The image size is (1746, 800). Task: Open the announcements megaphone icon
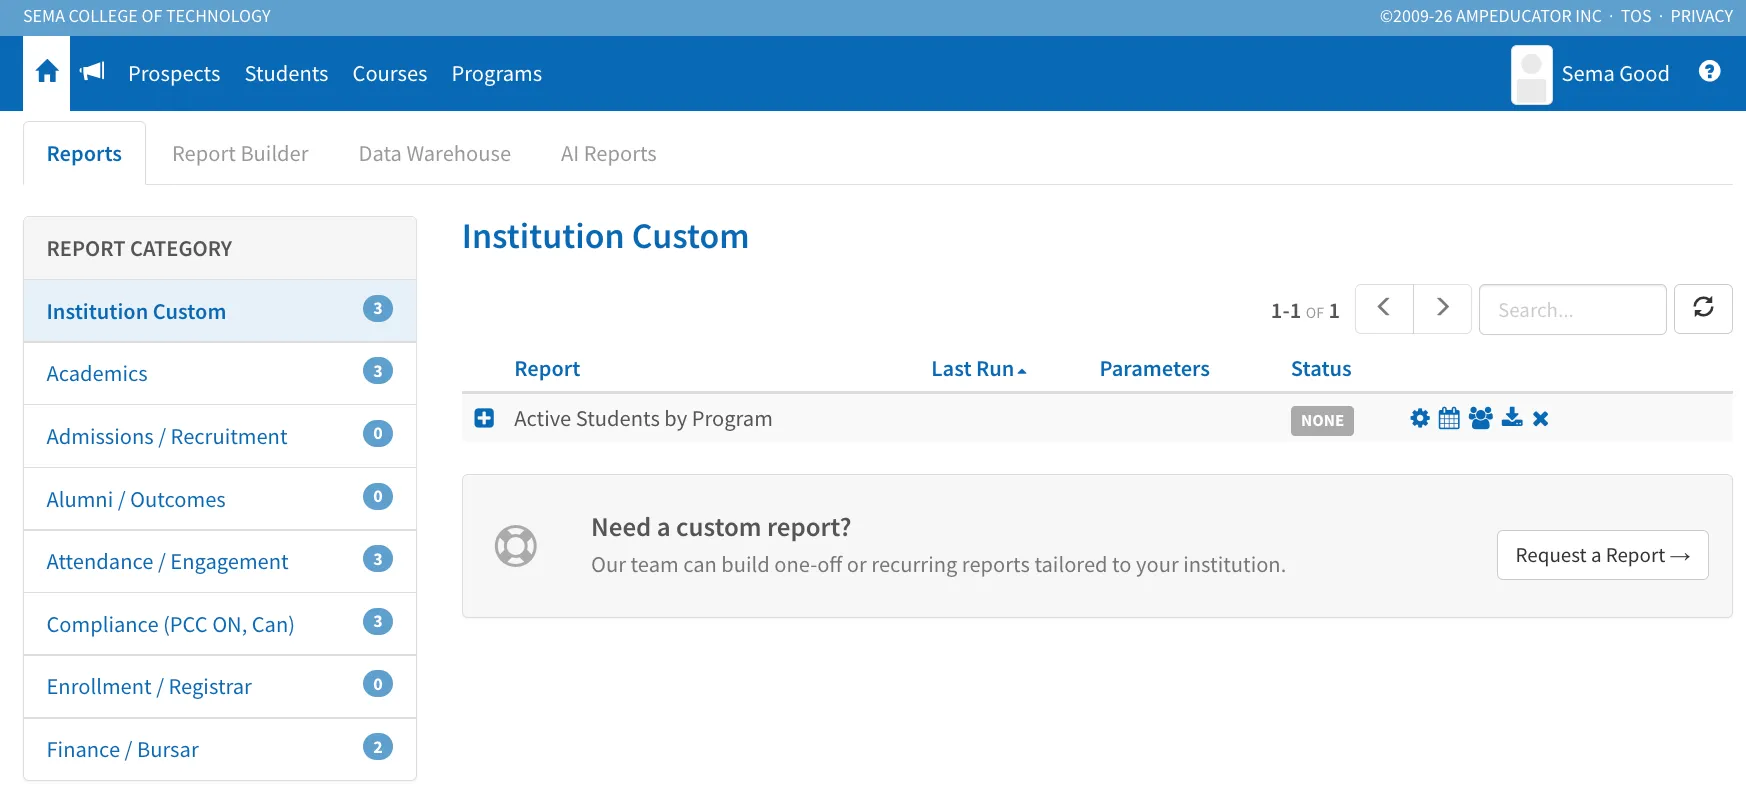click(93, 72)
